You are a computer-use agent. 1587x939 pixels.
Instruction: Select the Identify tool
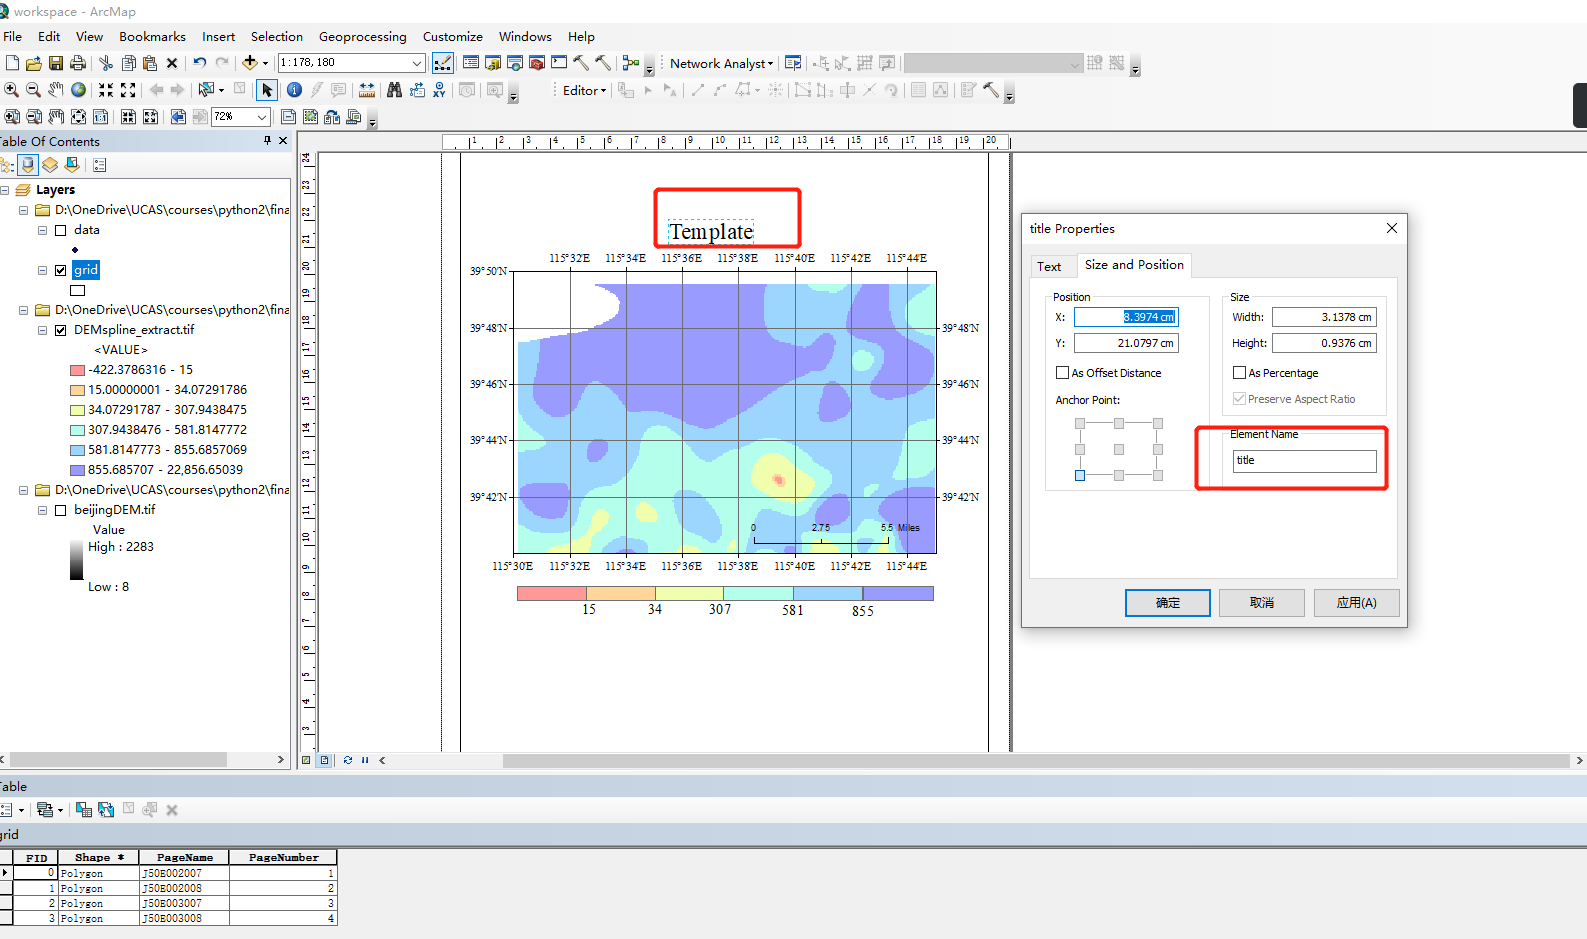[x=294, y=90]
